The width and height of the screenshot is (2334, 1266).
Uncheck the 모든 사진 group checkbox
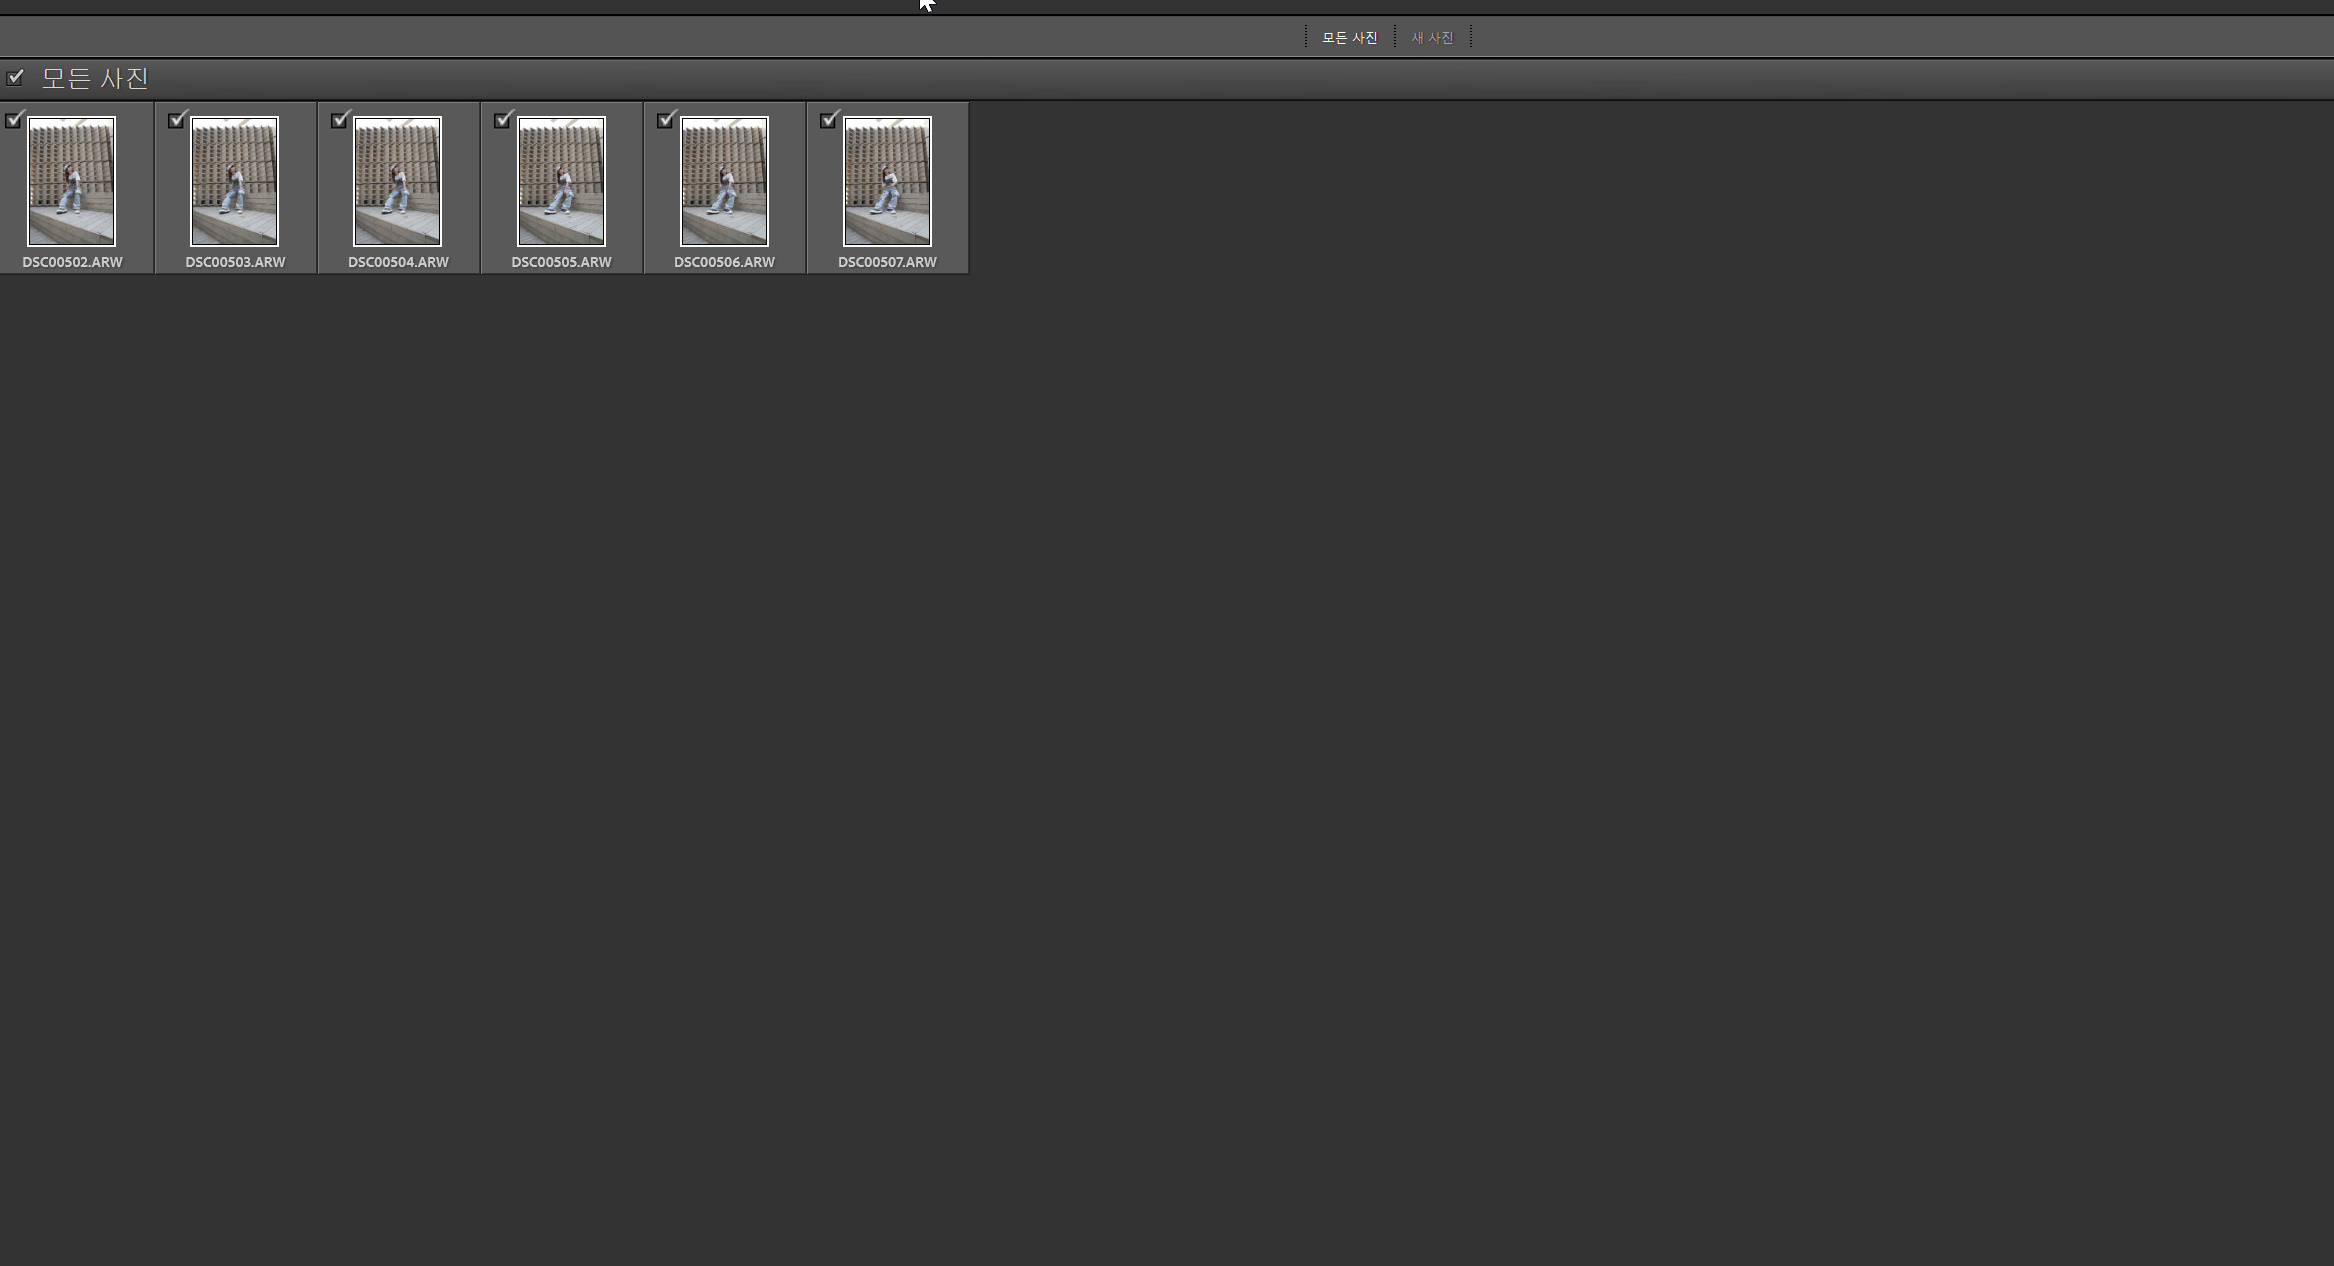coord(15,78)
